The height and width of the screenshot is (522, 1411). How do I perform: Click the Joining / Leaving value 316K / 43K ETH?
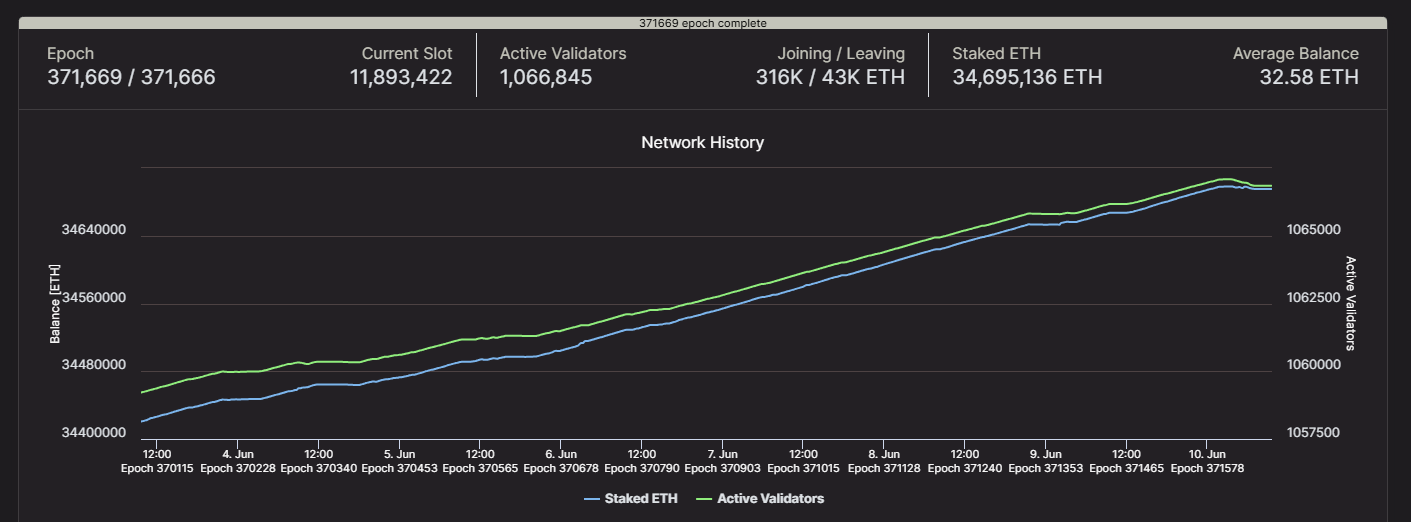[x=830, y=77]
